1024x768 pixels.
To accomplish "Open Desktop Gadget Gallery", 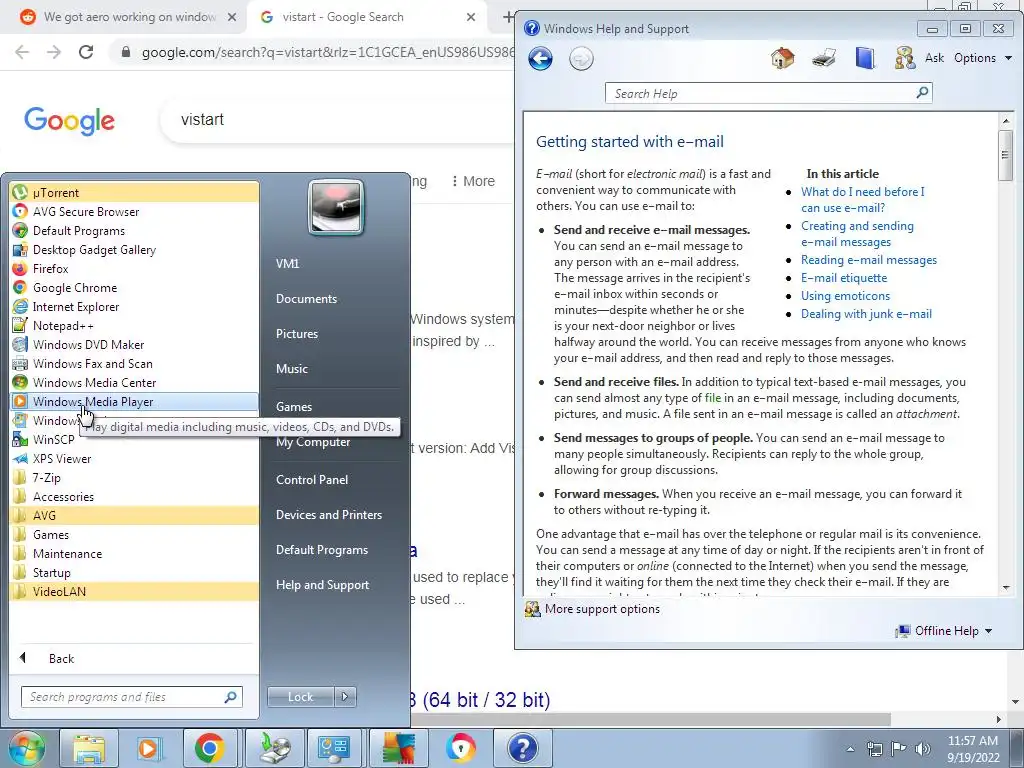I will click(x=134, y=249).
